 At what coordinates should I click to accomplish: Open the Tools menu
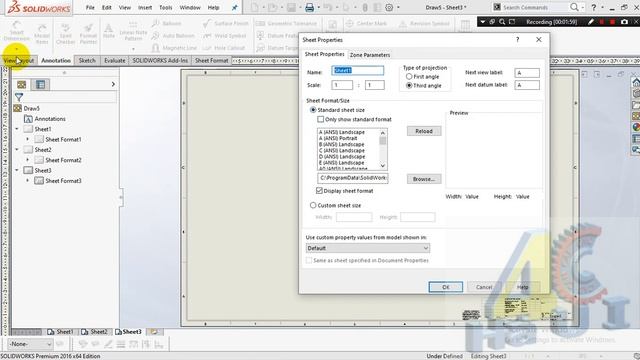pyautogui.click(x=165, y=7)
